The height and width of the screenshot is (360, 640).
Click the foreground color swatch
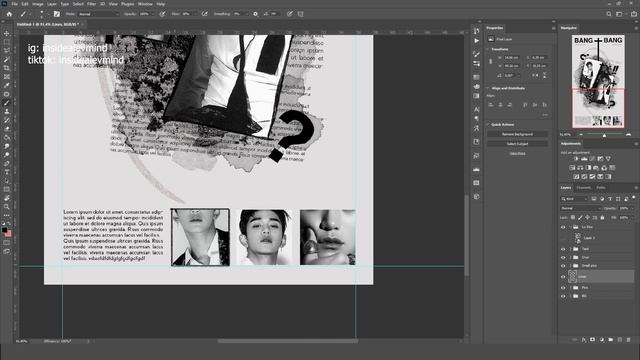(x=4, y=230)
